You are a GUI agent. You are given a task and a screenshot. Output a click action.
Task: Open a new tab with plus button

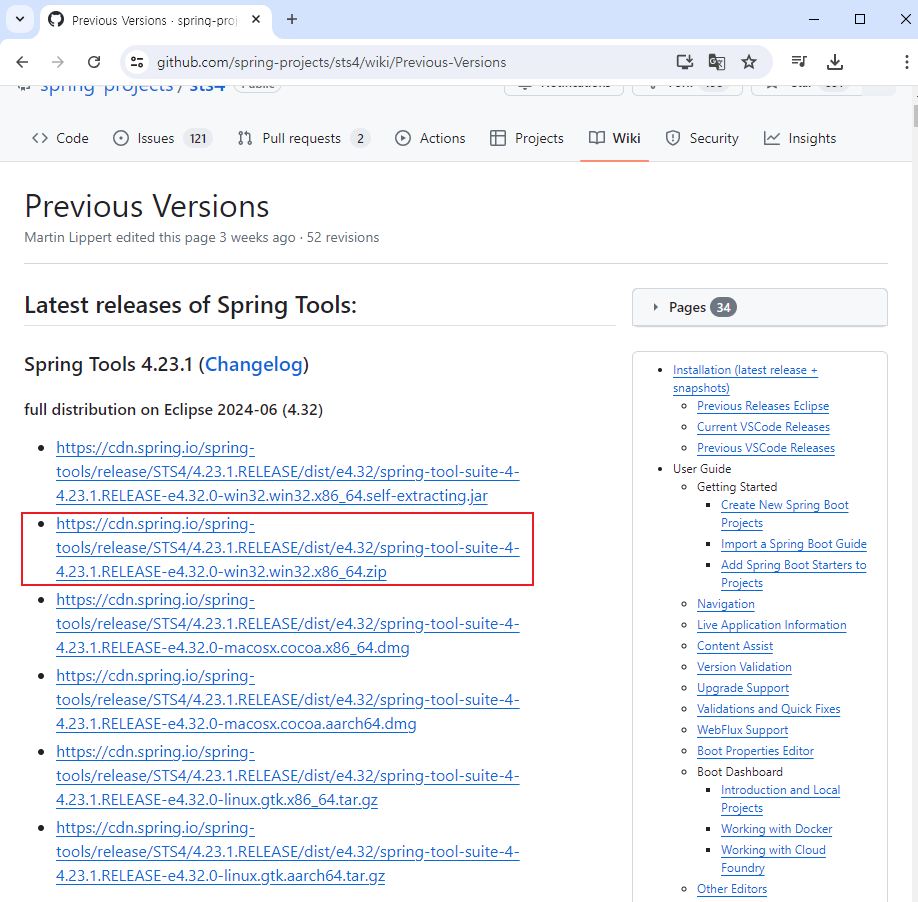coord(292,19)
